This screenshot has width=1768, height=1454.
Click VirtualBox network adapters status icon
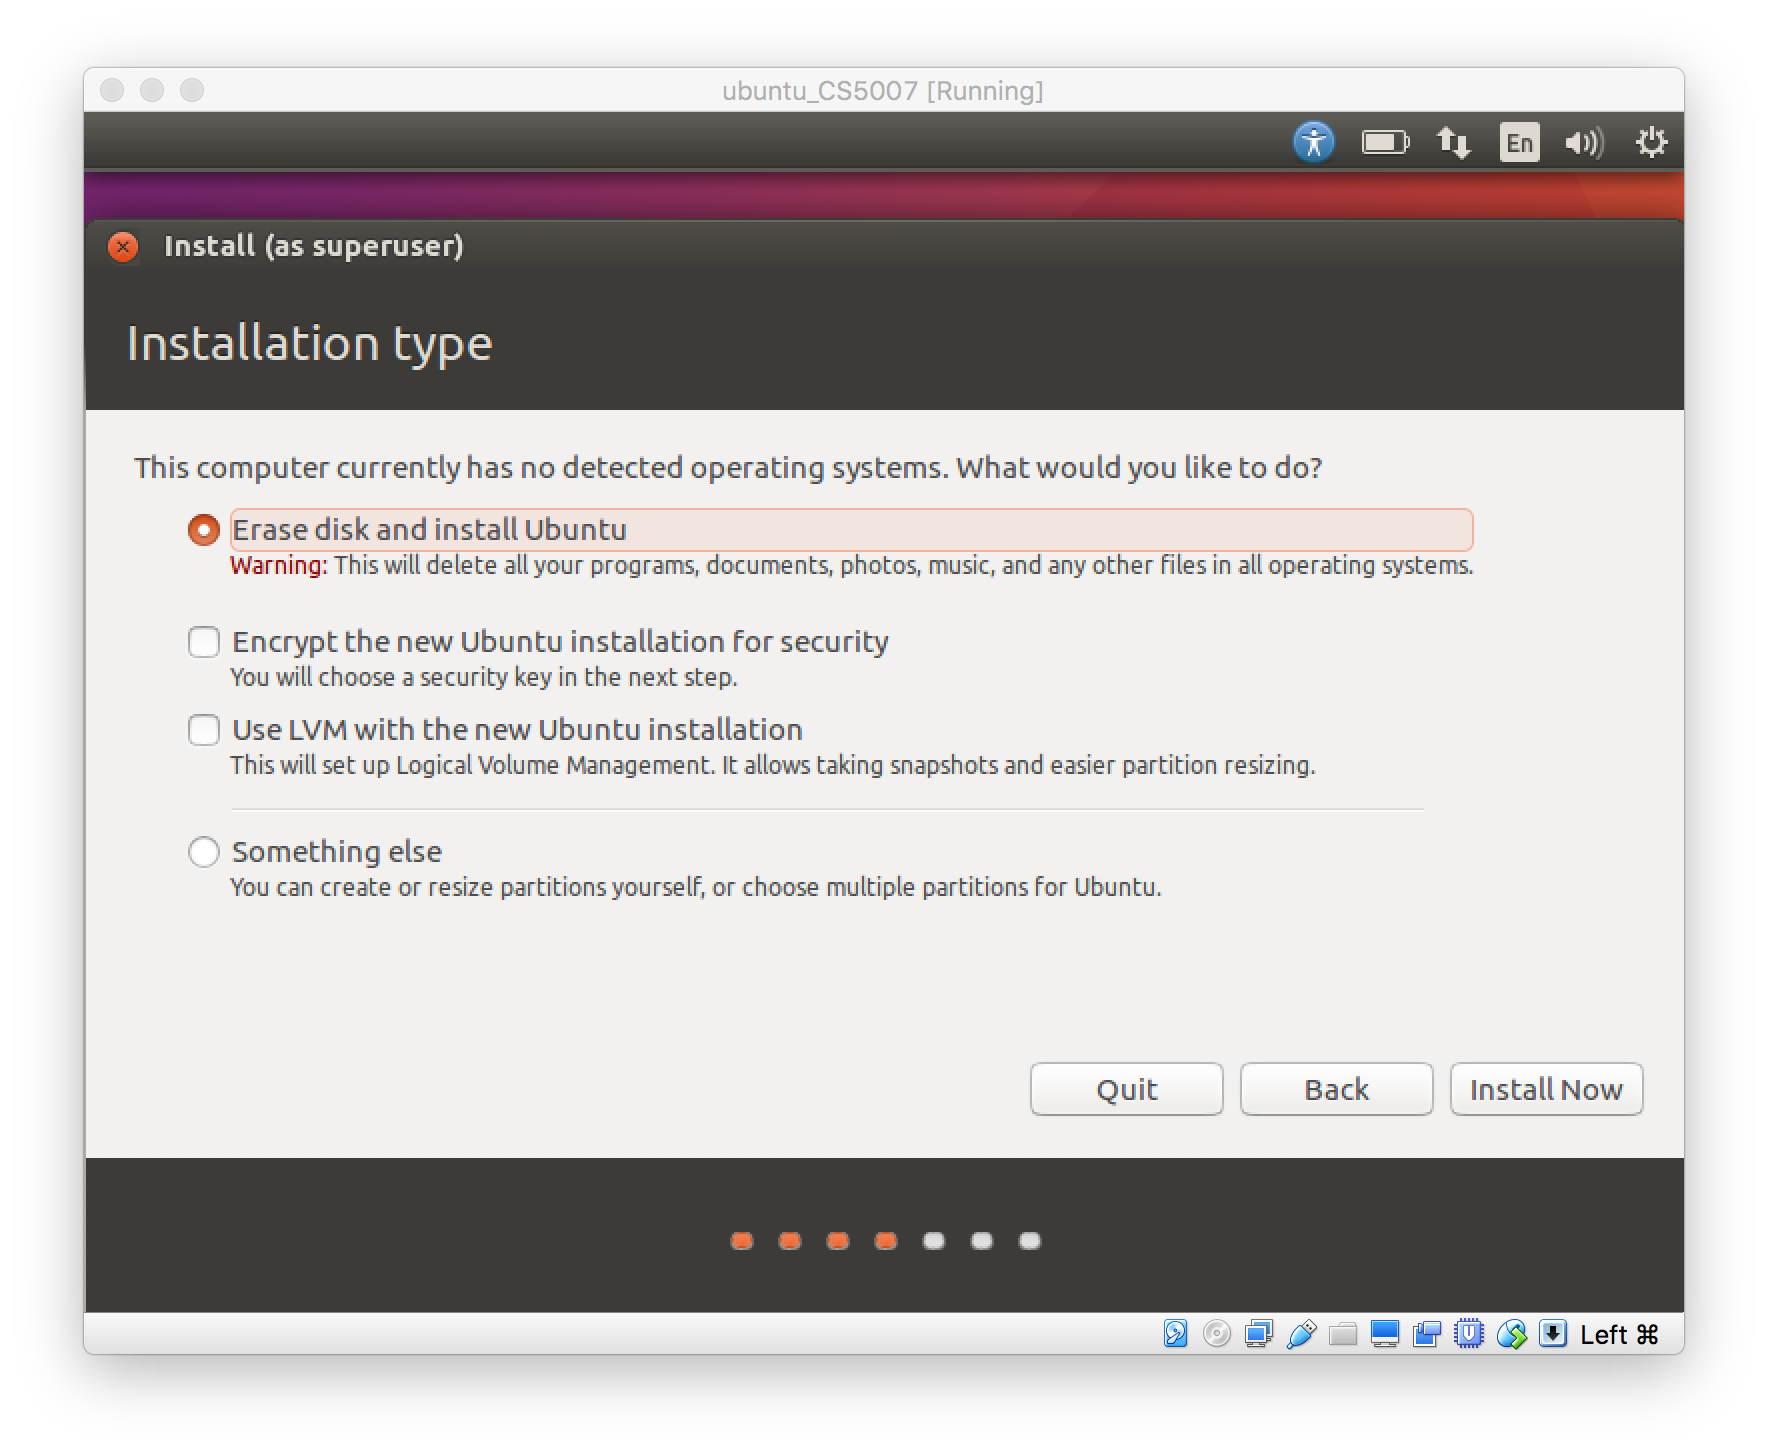(x=1258, y=1334)
